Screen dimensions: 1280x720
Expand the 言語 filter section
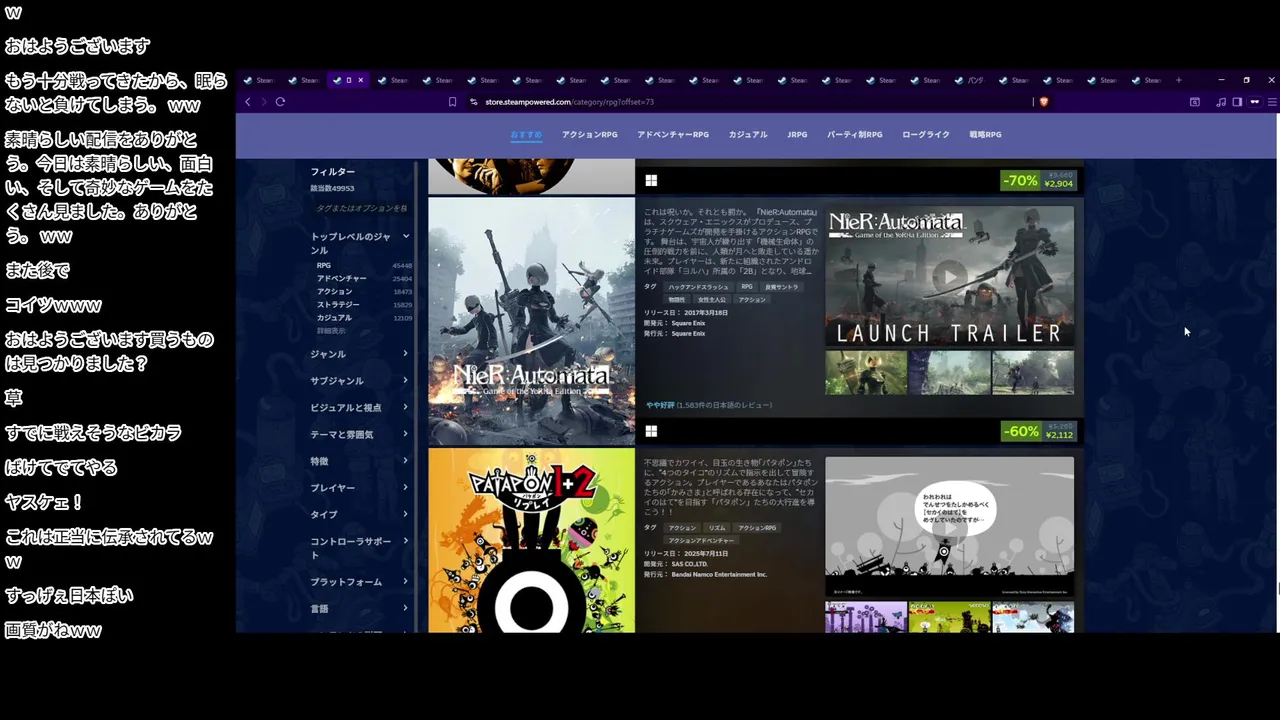click(x=360, y=609)
